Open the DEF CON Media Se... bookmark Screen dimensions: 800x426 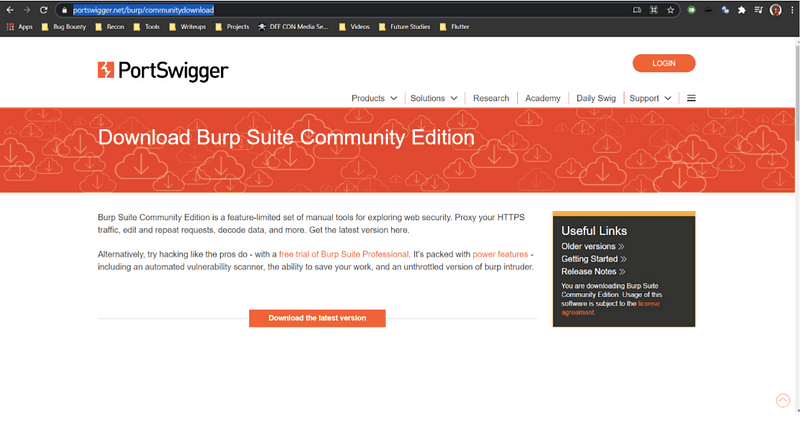tap(293, 27)
